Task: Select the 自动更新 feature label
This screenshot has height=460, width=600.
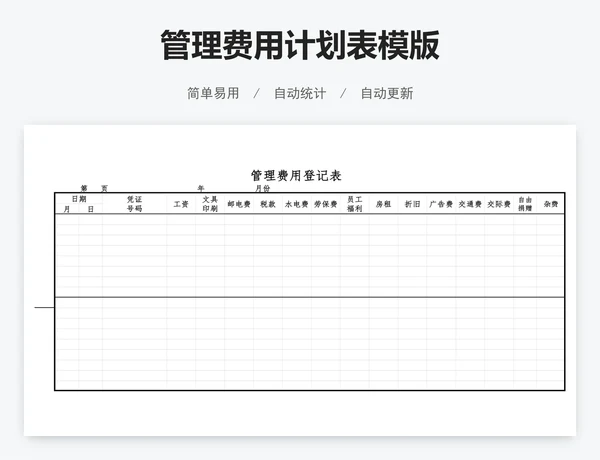Action: coord(386,93)
